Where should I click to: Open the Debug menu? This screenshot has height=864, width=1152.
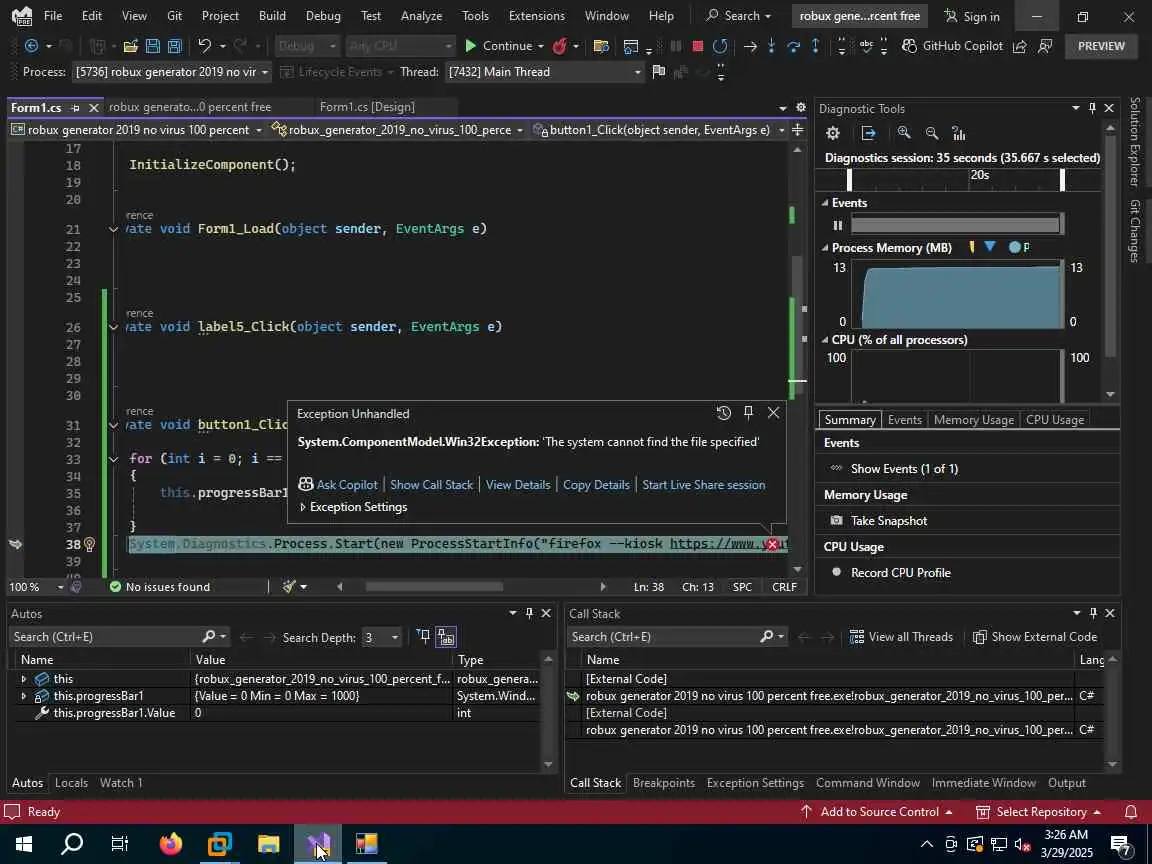click(323, 15)
